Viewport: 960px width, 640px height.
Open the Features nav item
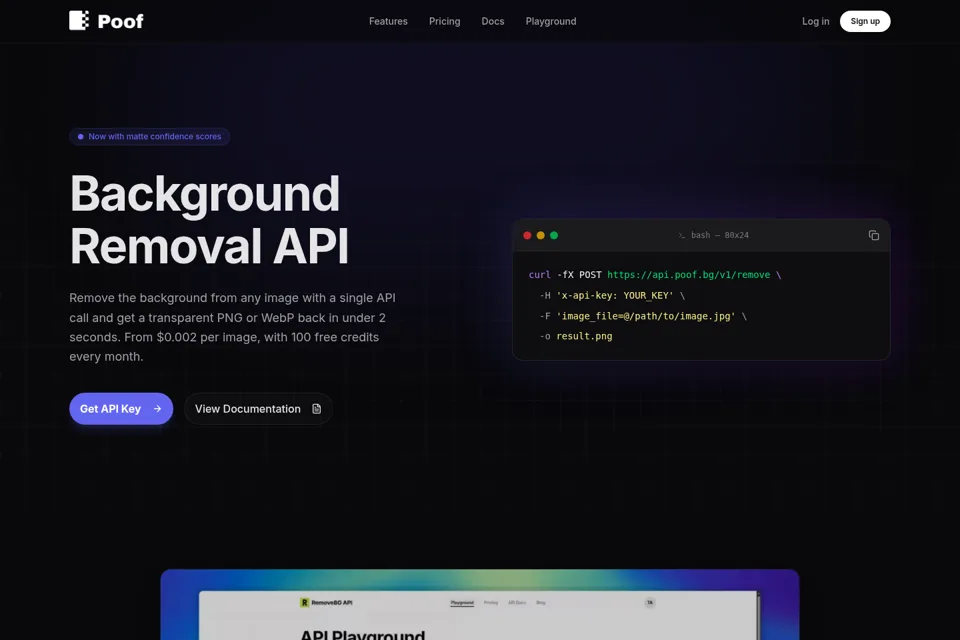coord(388,21)
